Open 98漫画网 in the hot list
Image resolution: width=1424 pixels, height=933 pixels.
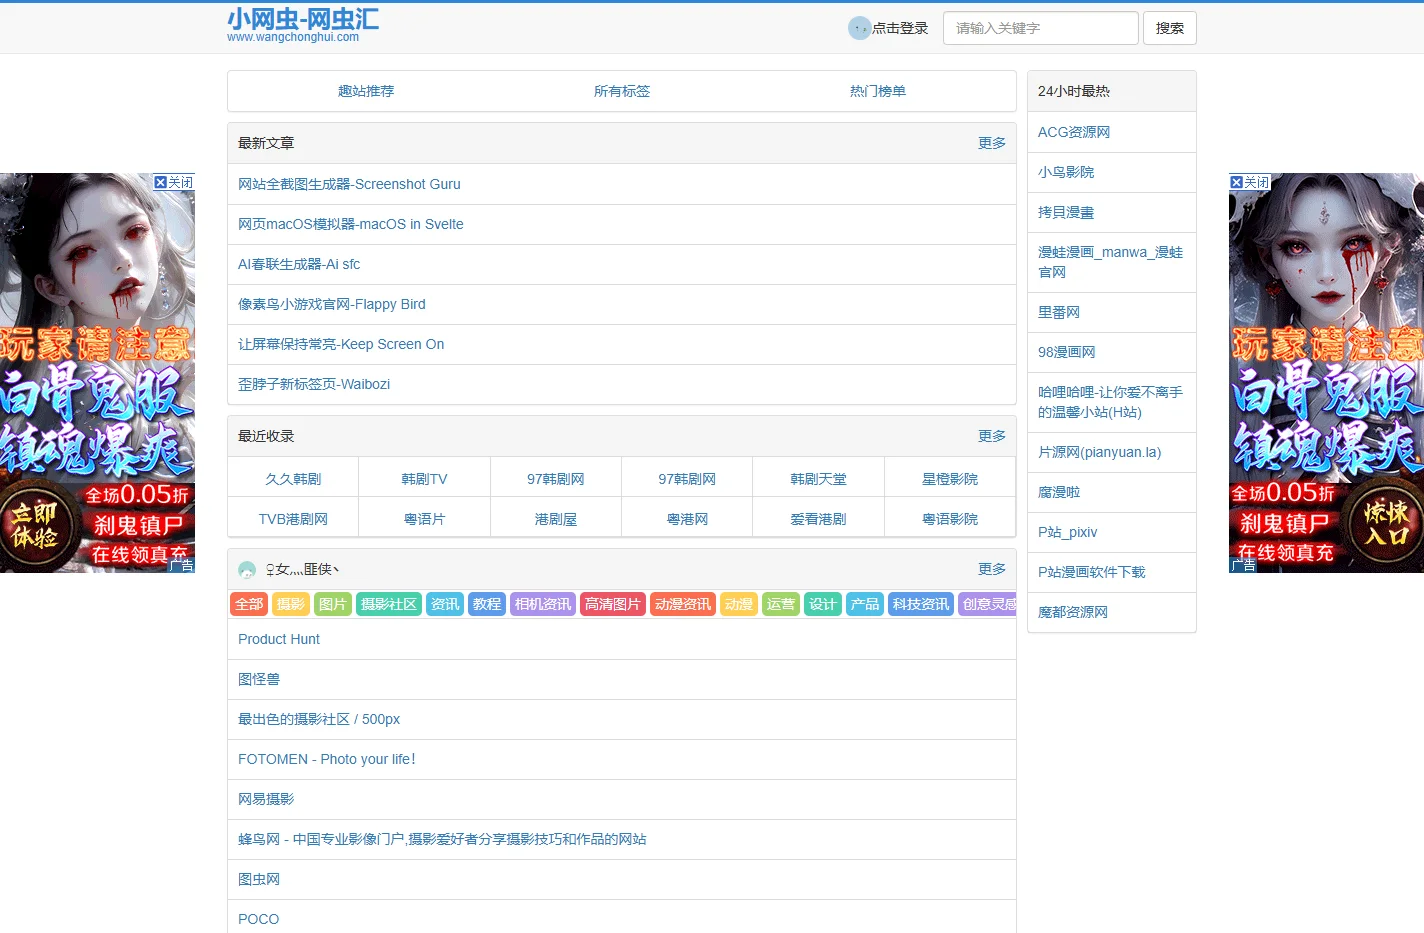point(1067,352)
